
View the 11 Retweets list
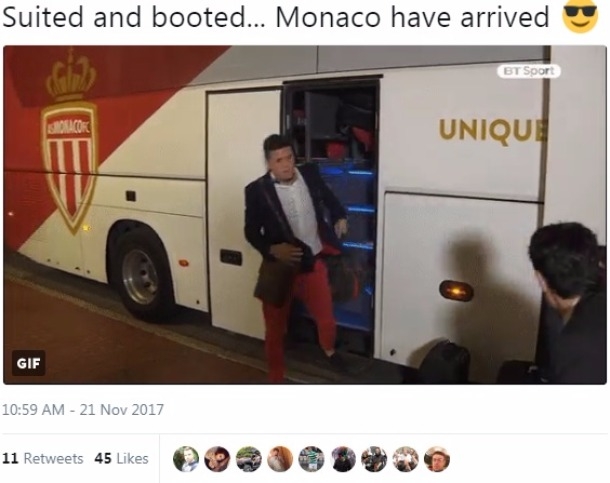pyautogui.click(x=43, y=458)
